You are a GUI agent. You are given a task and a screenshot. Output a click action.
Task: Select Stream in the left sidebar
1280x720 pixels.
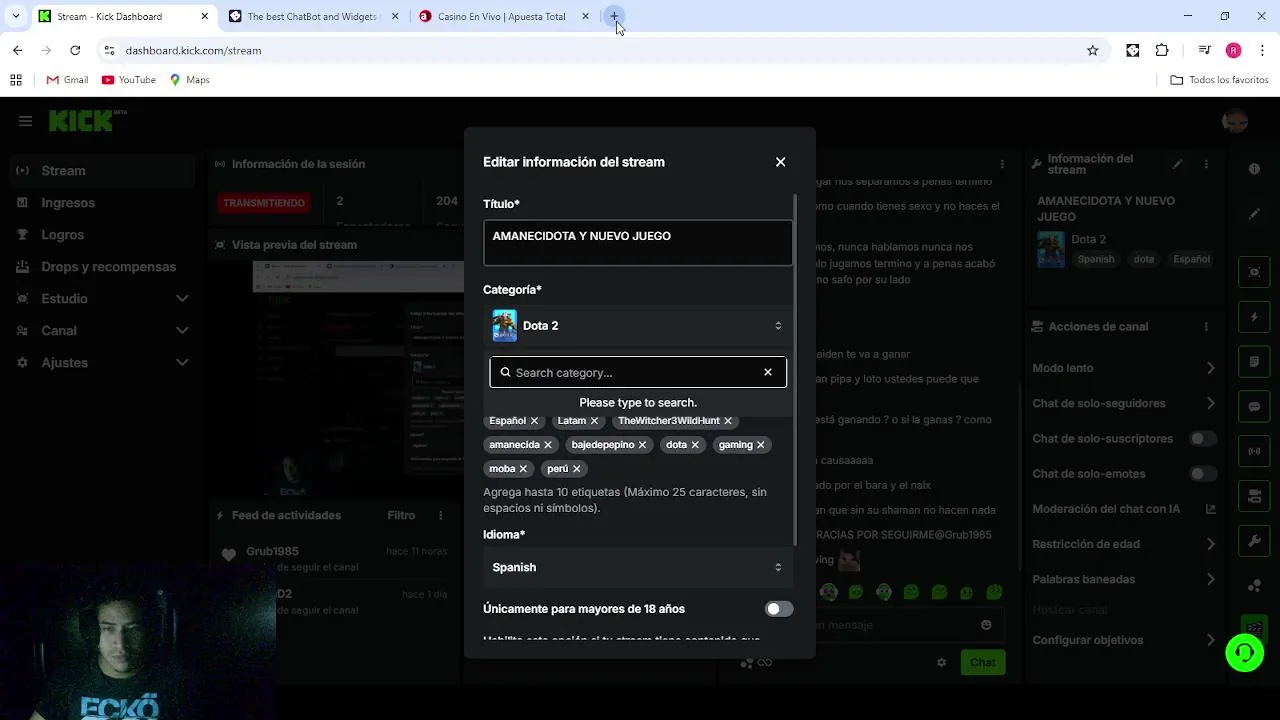(x=102, y=171)
